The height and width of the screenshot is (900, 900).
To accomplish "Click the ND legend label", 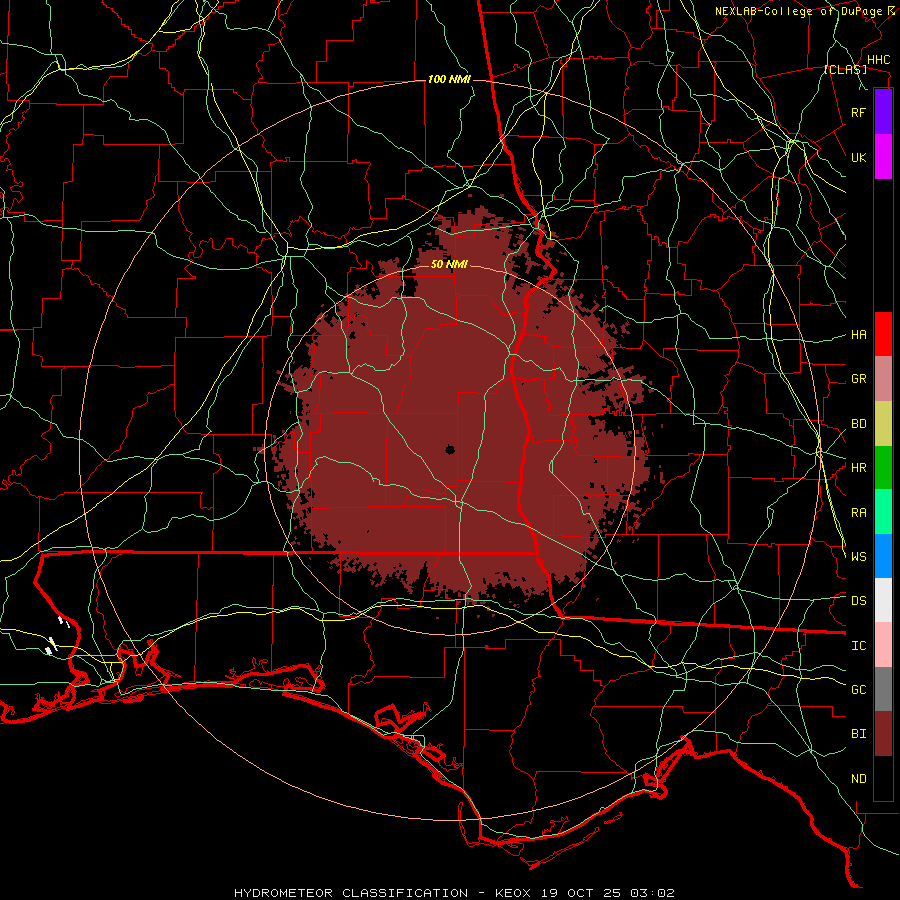I will point(858,779).
